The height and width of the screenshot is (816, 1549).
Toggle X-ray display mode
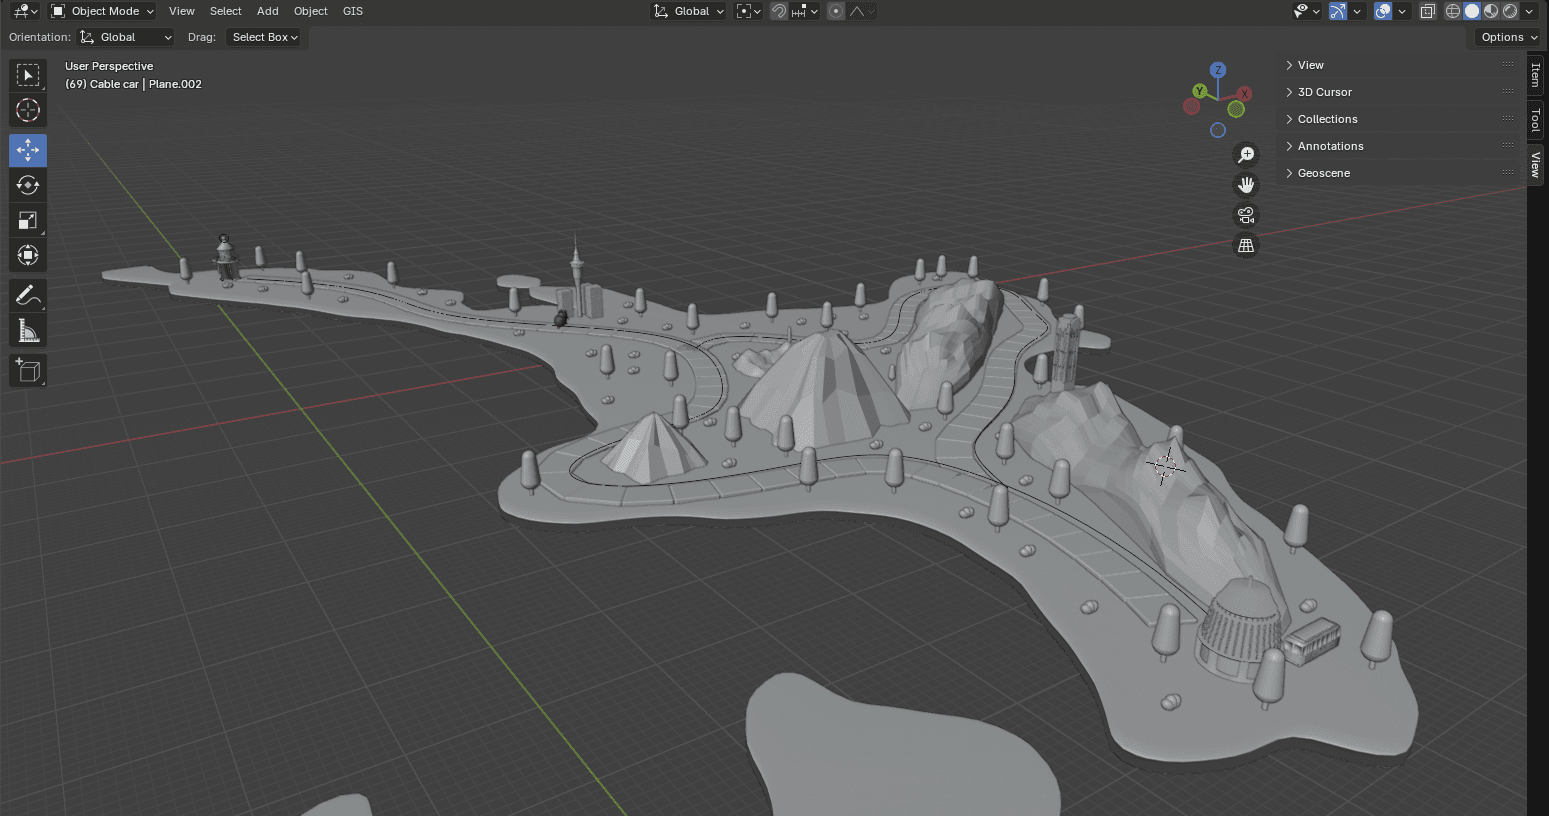(x=1427, y=11)
